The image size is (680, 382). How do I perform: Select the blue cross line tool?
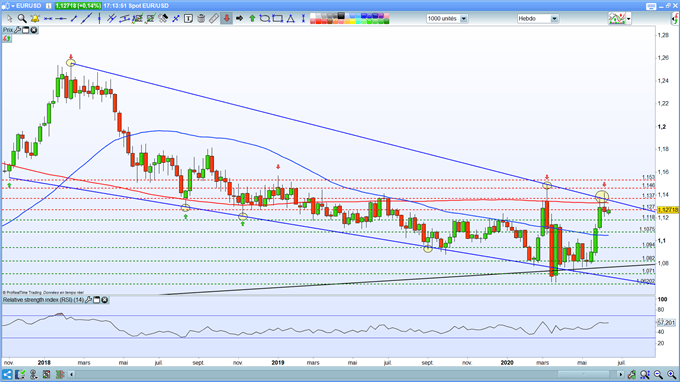[176, 19]
